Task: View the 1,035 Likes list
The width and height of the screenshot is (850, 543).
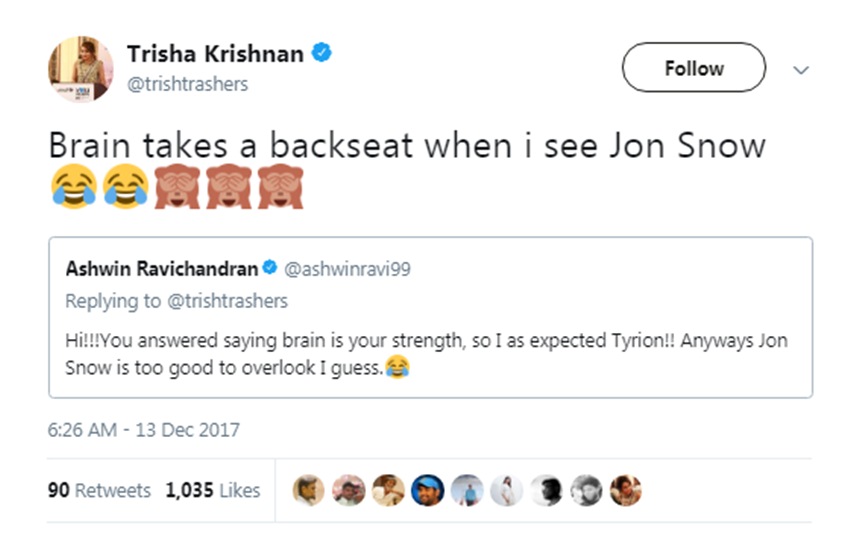Action: [x=212, y=490]
